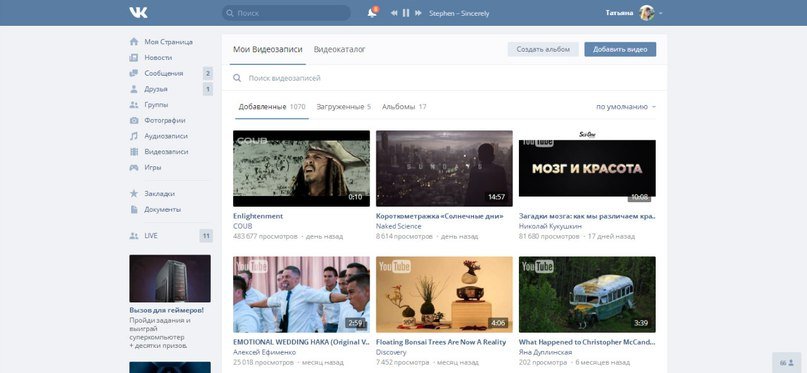Open Друзья in sidebar
Viewport: 807px width, 373px height.
pos(155,89)
